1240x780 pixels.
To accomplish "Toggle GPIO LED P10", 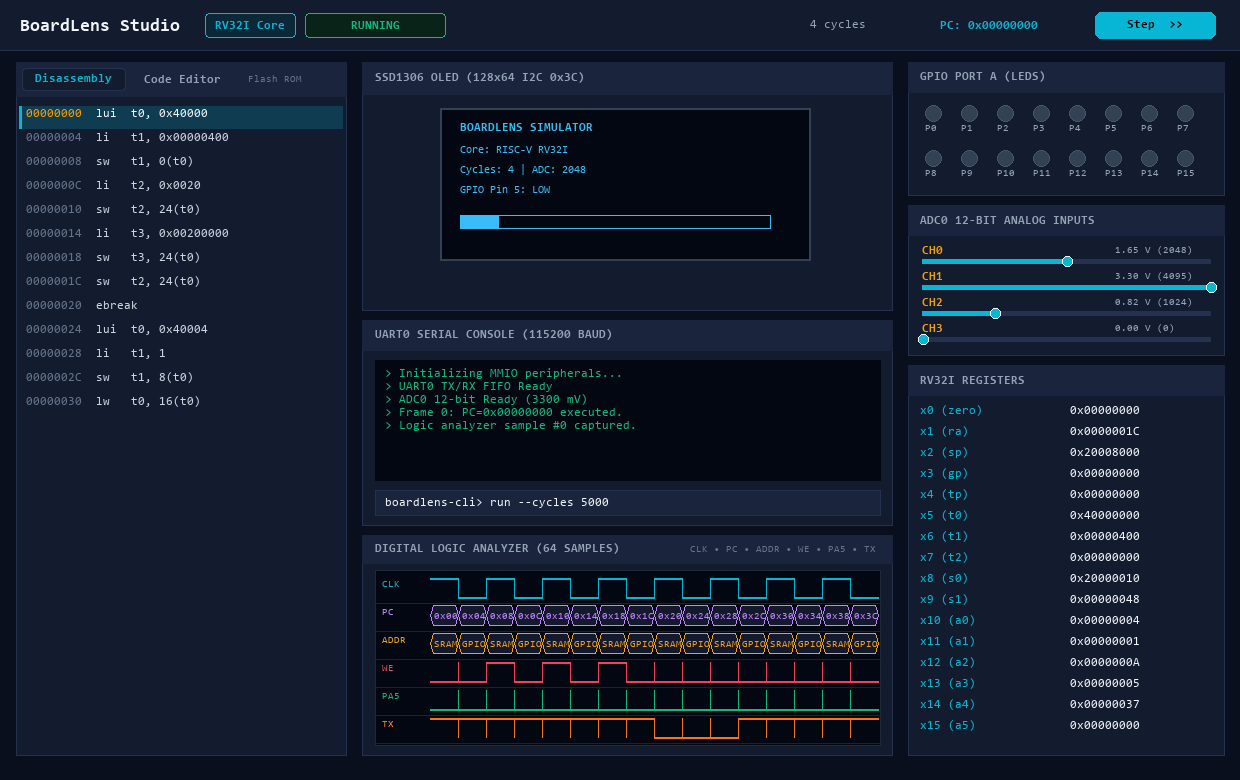I will (x=1005, y=159).
